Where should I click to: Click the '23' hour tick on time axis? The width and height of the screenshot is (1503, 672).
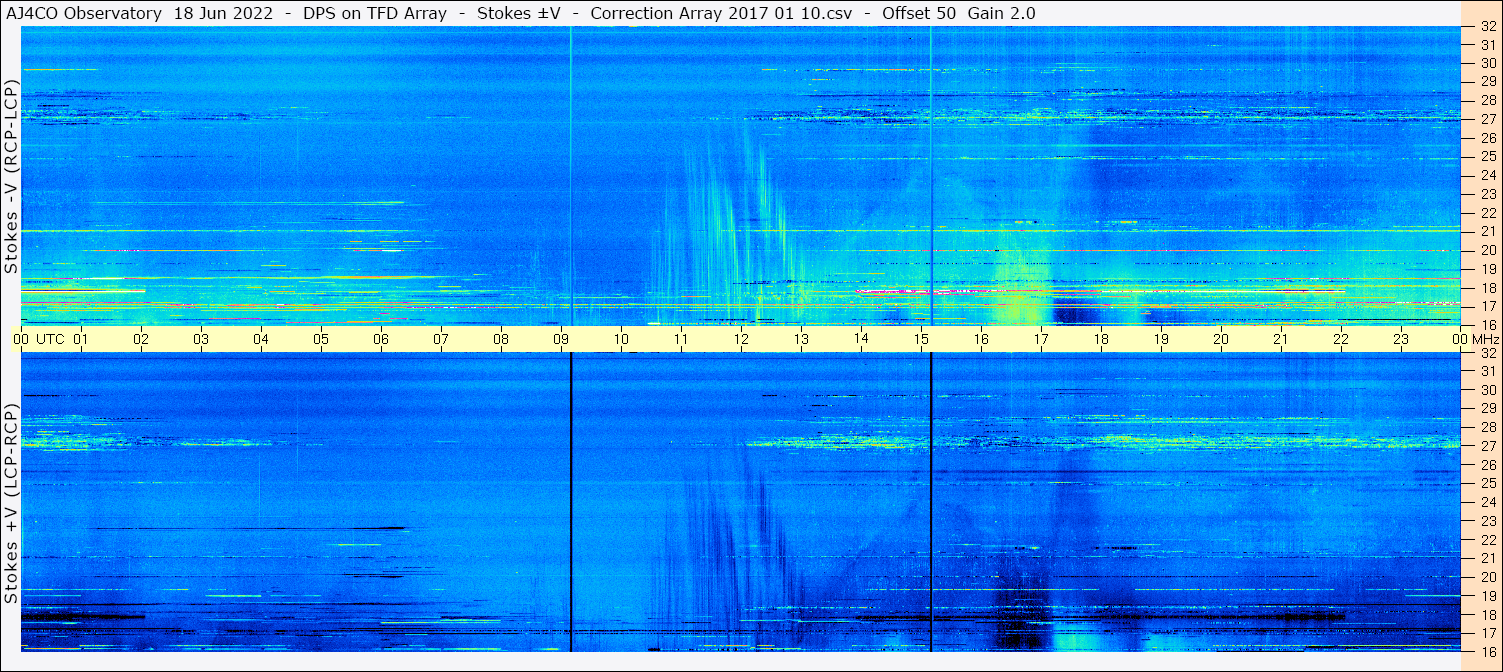pyautogui.click(x=1401, y=339)
